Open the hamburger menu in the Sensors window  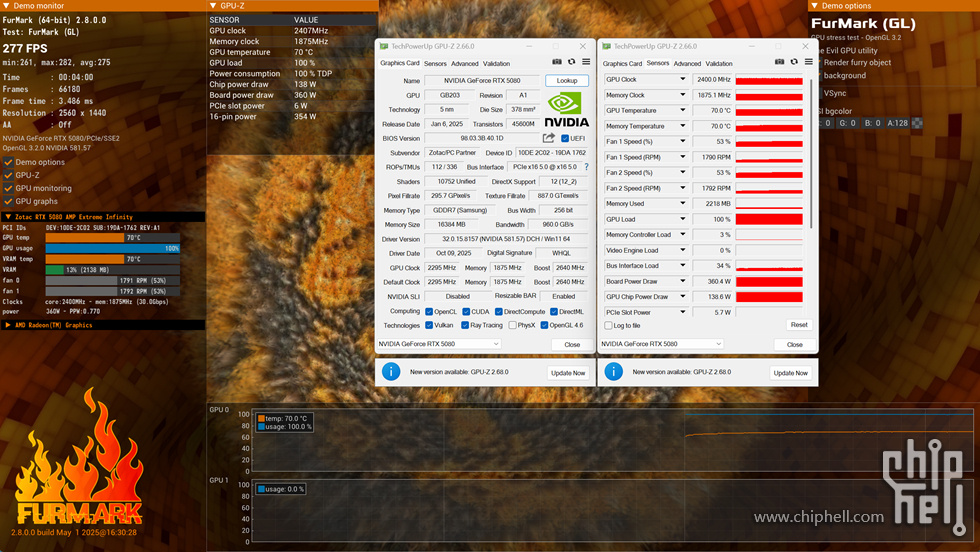click(808, 62)
